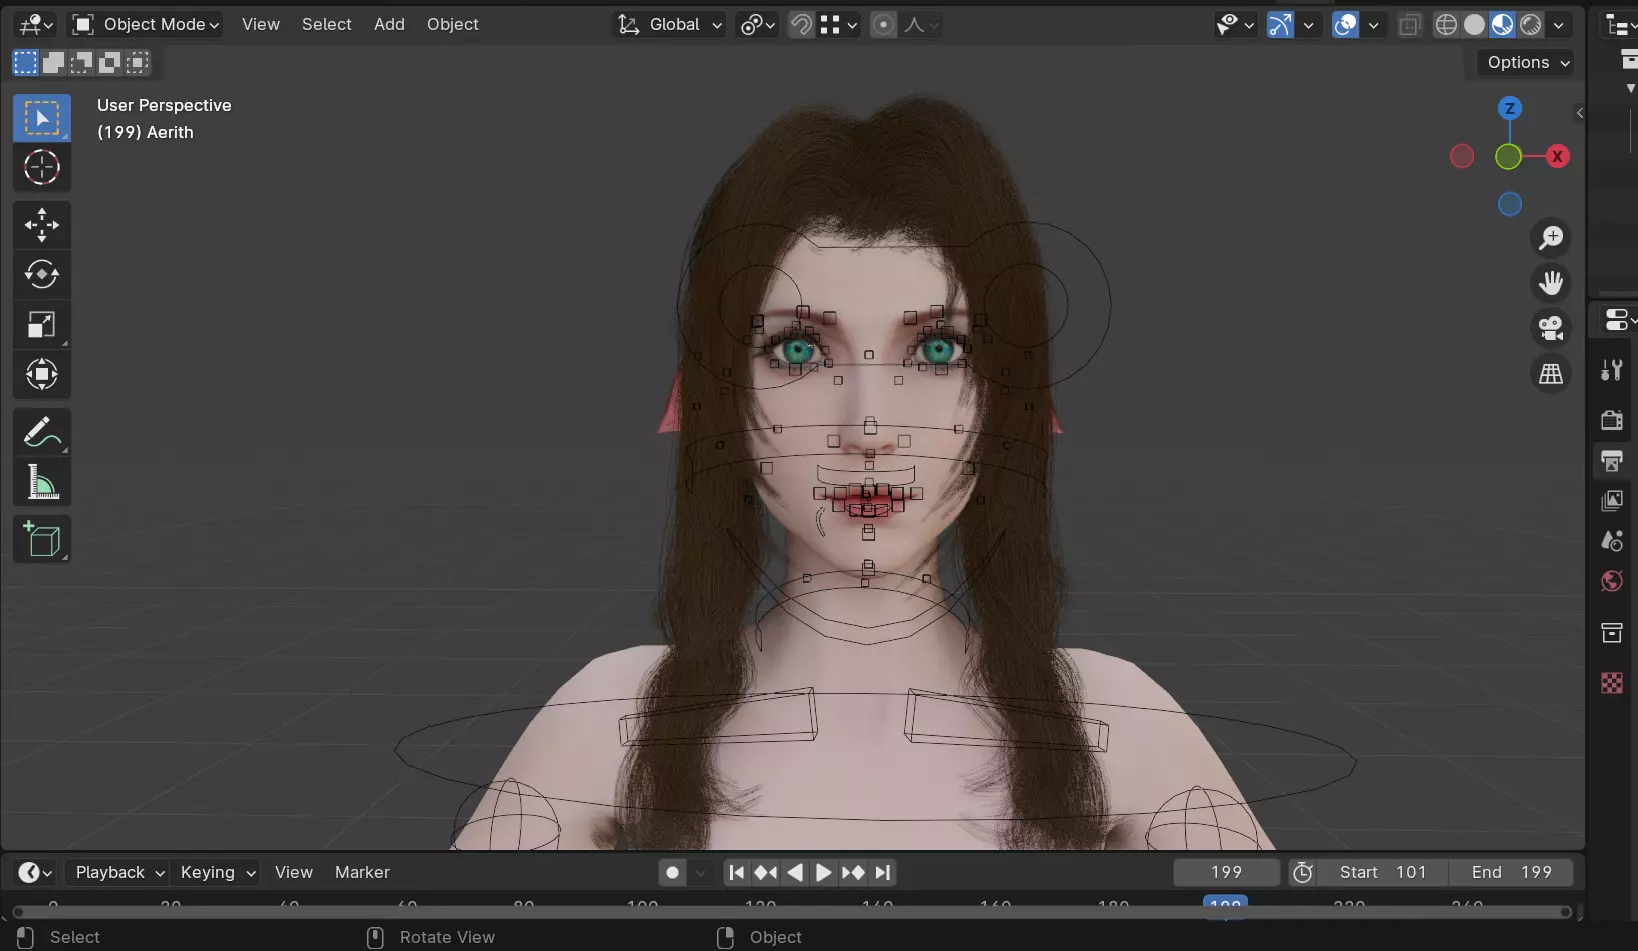Toggle viewport overlays

[x=1346, y=25]
